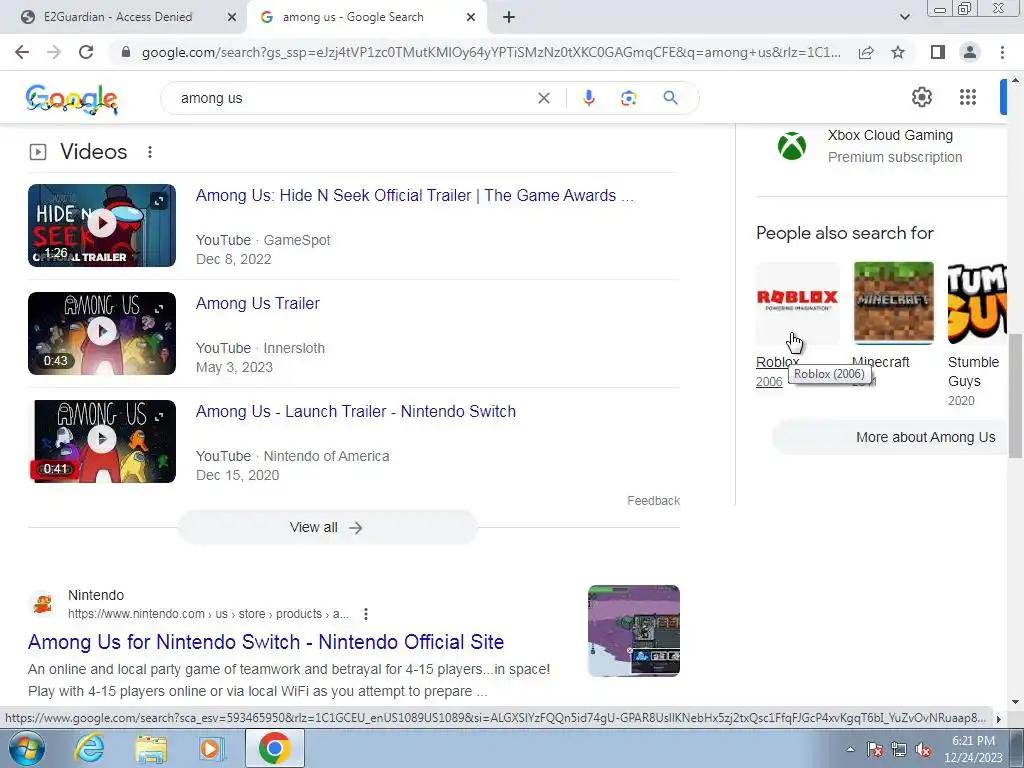Open the media player taskbar icon

[211, 748]
